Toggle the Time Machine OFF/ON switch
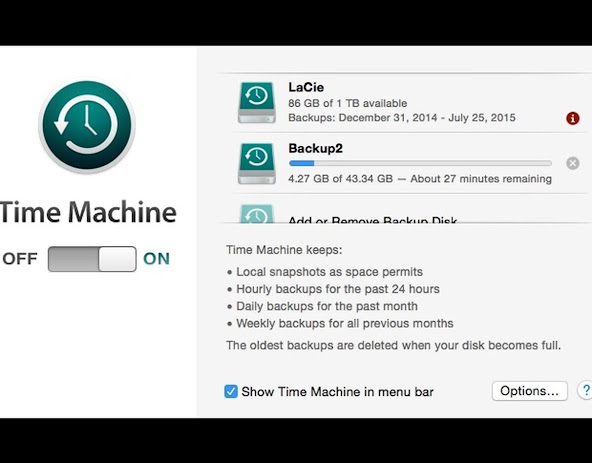This screenshot has width=592, height=463. 92,259
